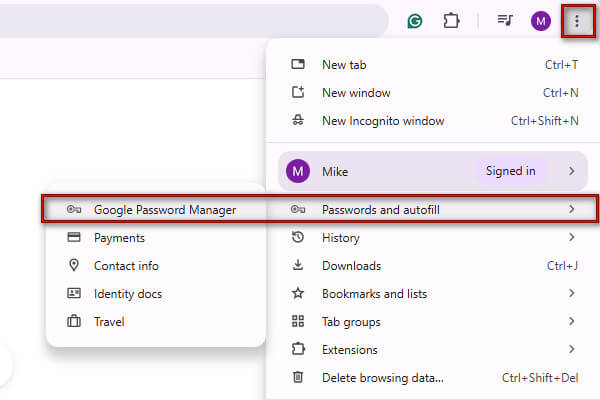600x400 pixels.
Task: Select New window menu entry
Action: pyautogui.click(x=433, y=93)
